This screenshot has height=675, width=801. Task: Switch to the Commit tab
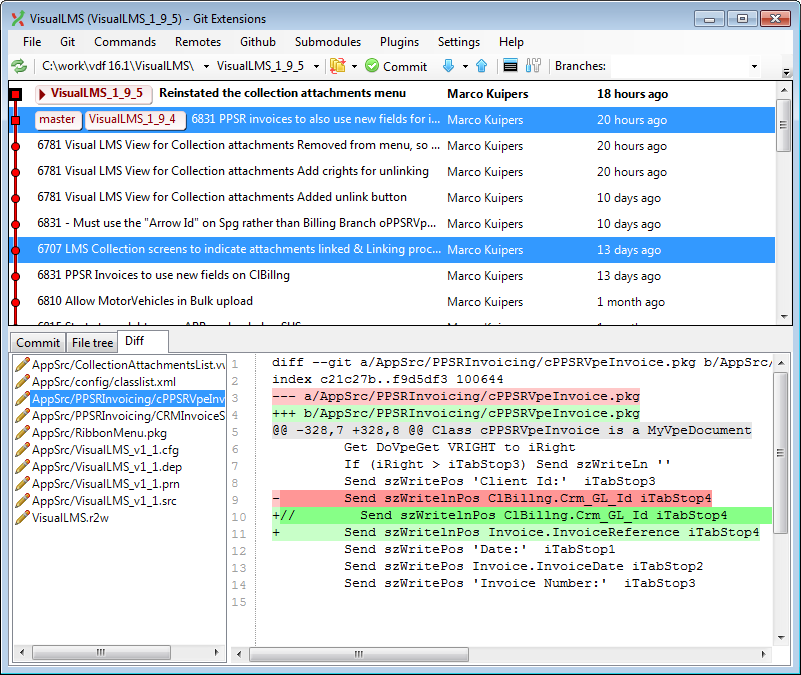pyautogui.click(x=38, y=342)
